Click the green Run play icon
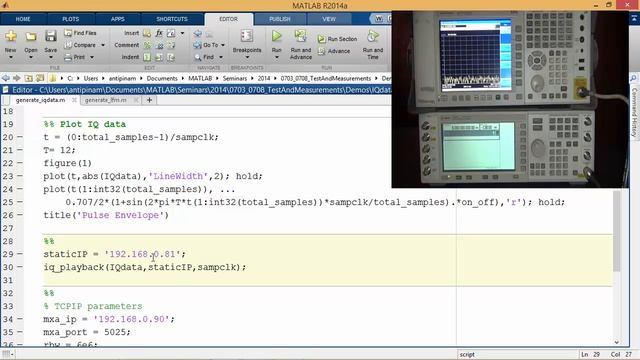This screenshot has width=640, height=360. pyautogui.click(x=276, y=36)
